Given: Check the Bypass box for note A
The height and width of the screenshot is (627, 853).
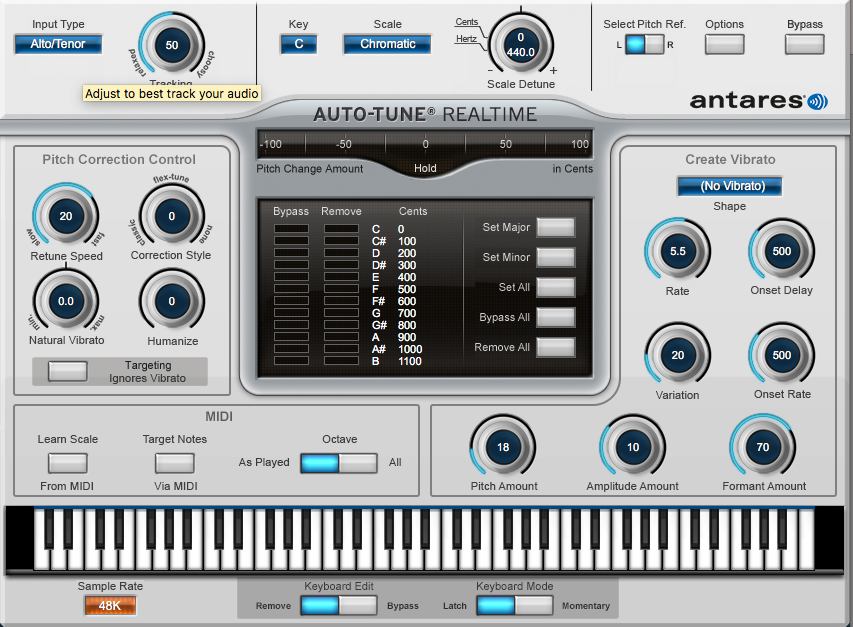Looking at the screenshot, I should point(292,336).
